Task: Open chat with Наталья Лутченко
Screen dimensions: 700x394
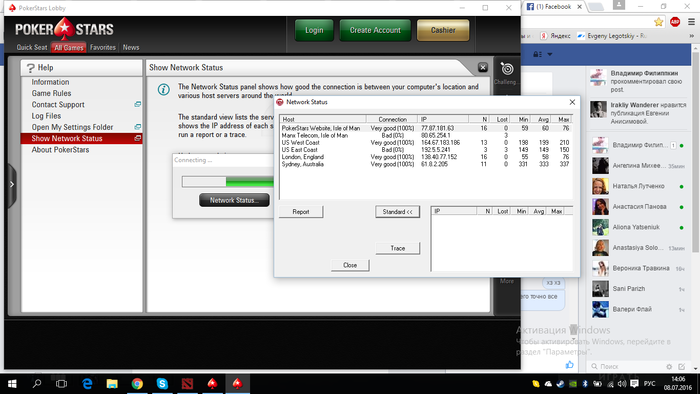Action: tap(639, 186)
